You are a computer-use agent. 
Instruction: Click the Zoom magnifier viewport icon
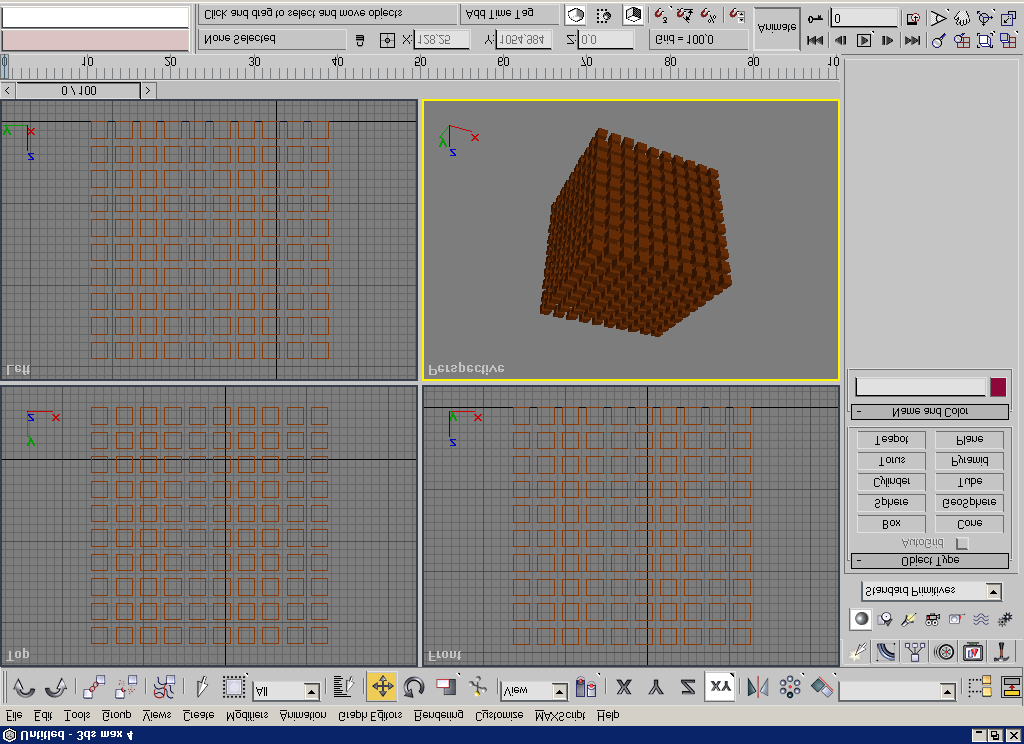coord(939,40)
